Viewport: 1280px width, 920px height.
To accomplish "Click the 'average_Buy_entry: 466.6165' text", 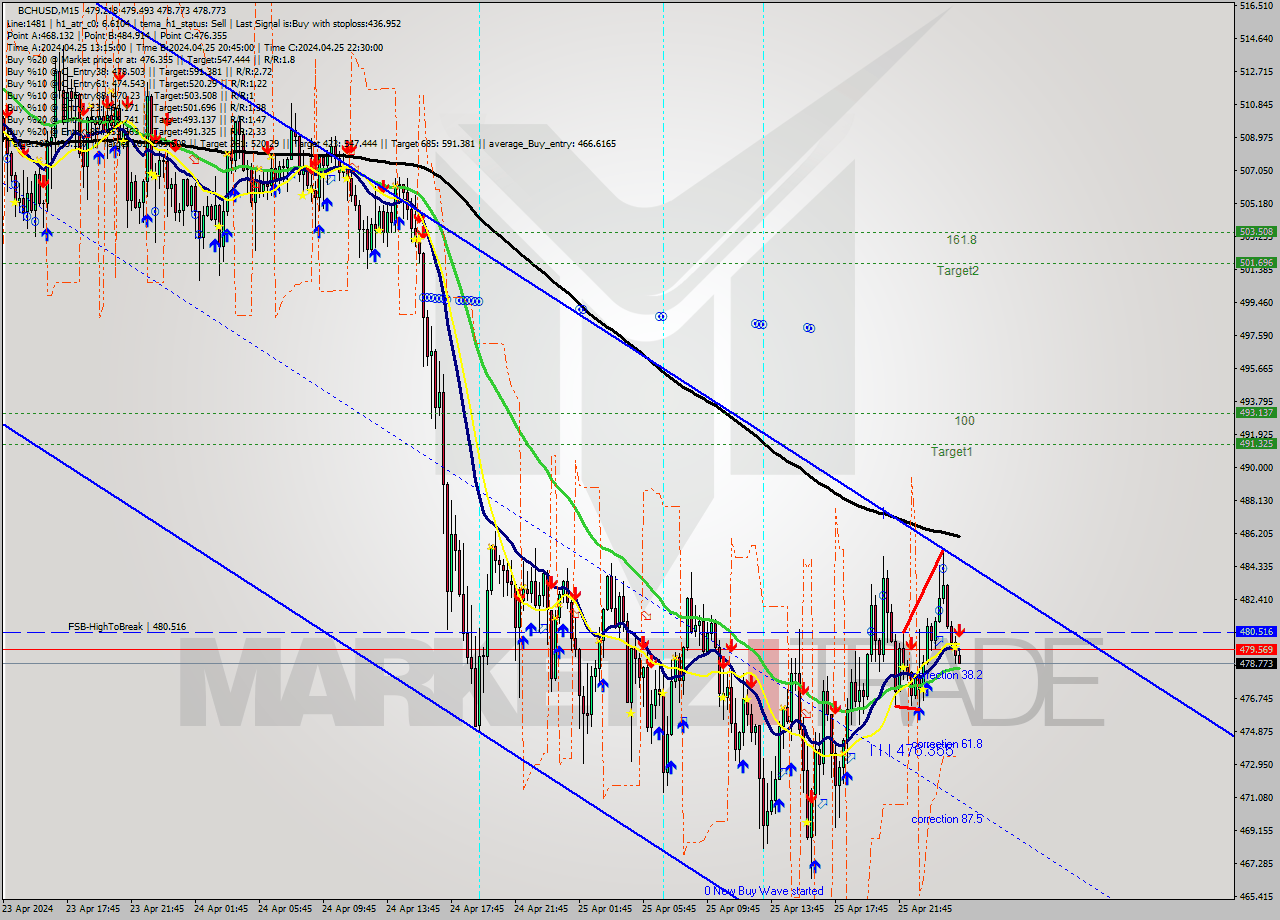I will point(552,144).
